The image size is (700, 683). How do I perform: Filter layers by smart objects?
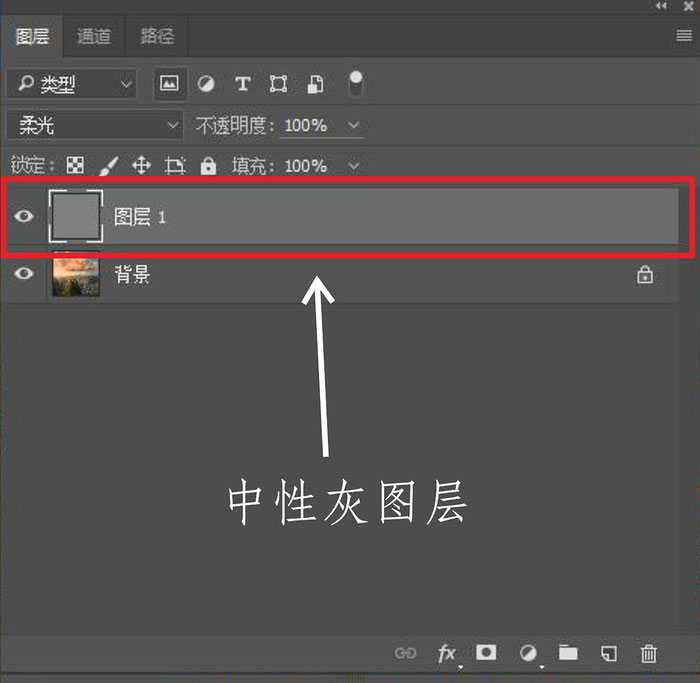pyautogui.click(x=315, y=84)
